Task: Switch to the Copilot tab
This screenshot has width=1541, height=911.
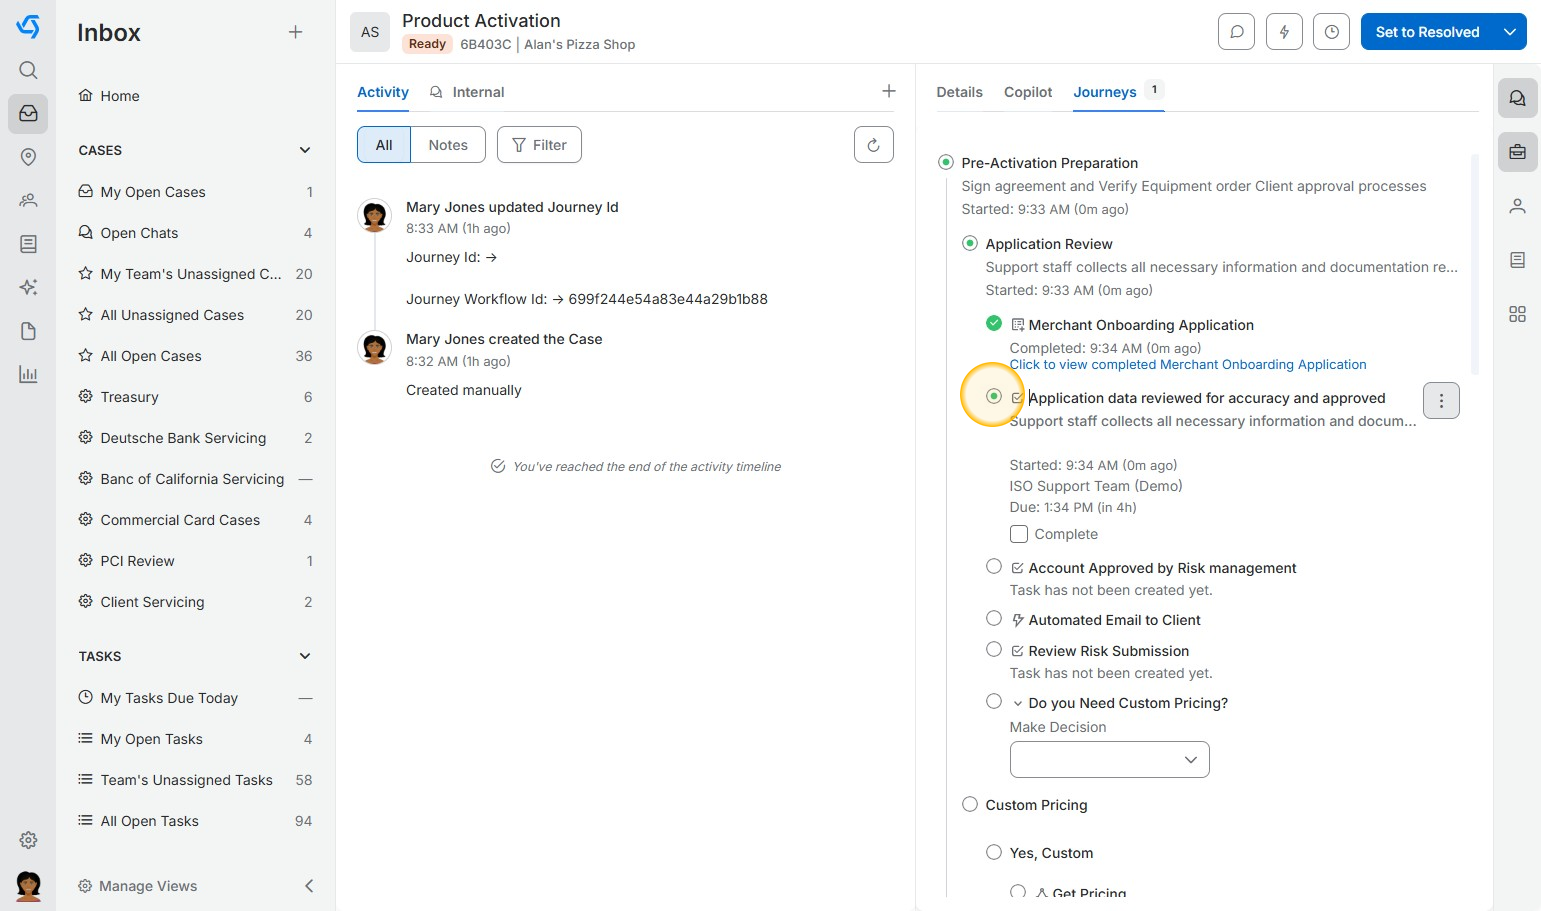Action: (x=1027, y=92)
